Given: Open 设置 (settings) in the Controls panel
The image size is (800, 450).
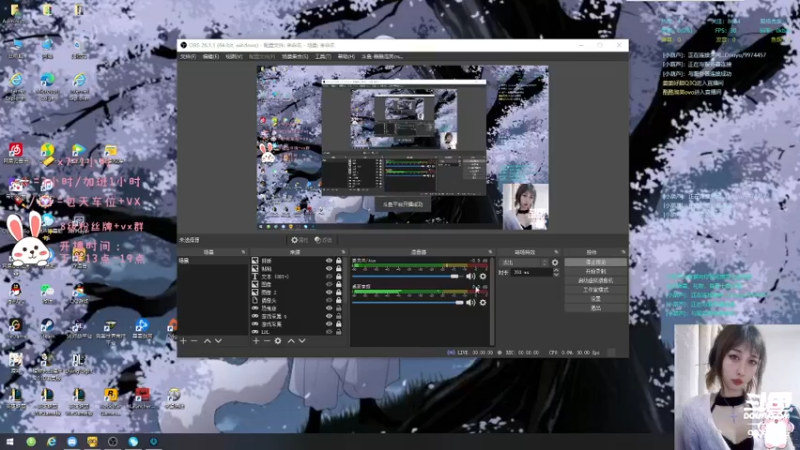Looking at the screenshot, I should (x=595, y=299).
